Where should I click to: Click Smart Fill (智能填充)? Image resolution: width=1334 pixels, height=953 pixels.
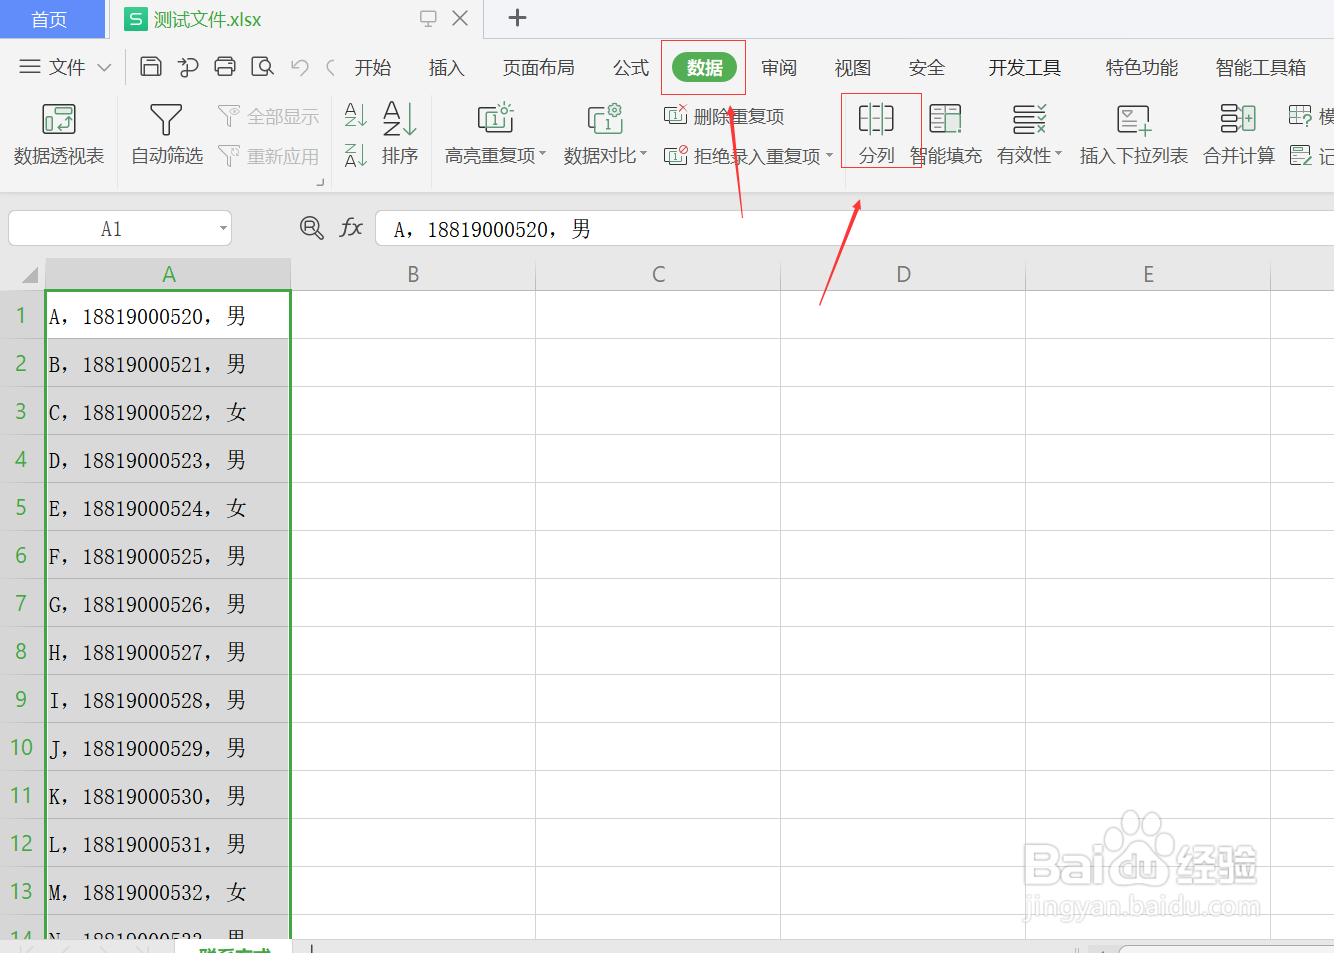(x=946, y=134)
